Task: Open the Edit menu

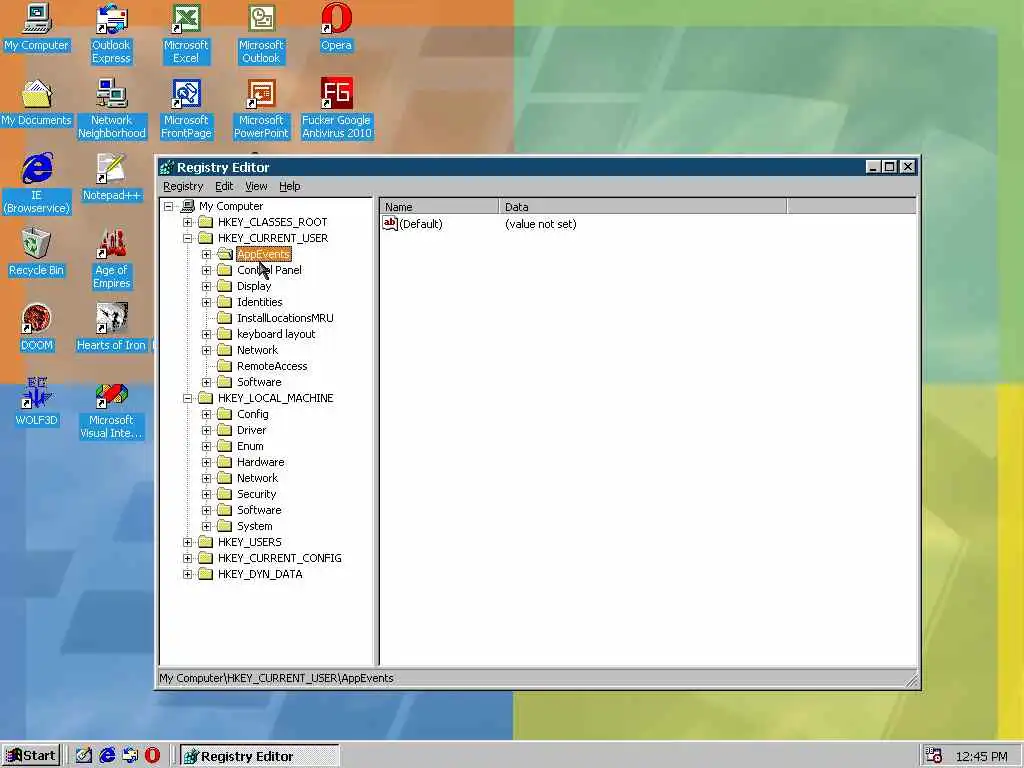Action: tap(224, 187)
